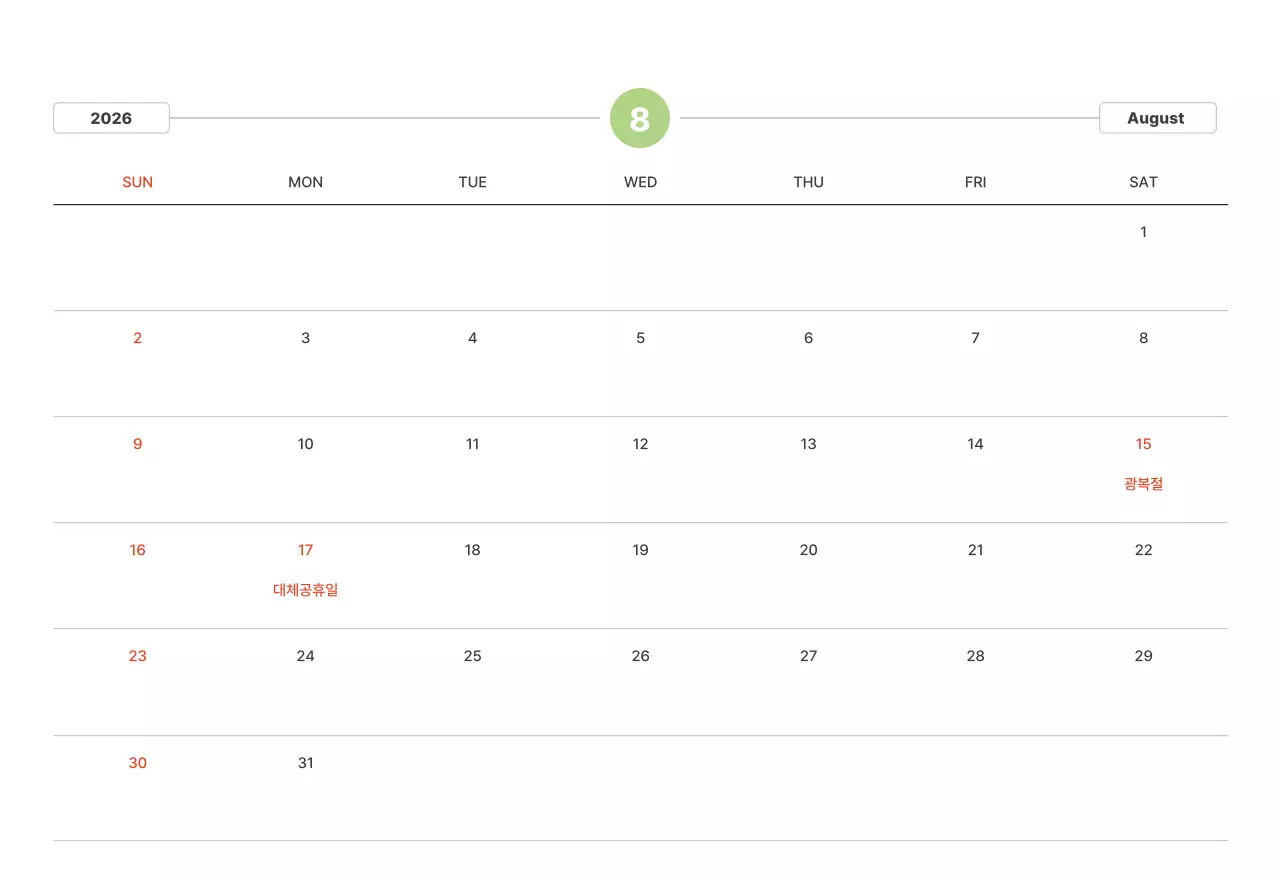Select Monday August 17 date
The width and height of the screenshot is (1280, 880).
tap(306, 550)
